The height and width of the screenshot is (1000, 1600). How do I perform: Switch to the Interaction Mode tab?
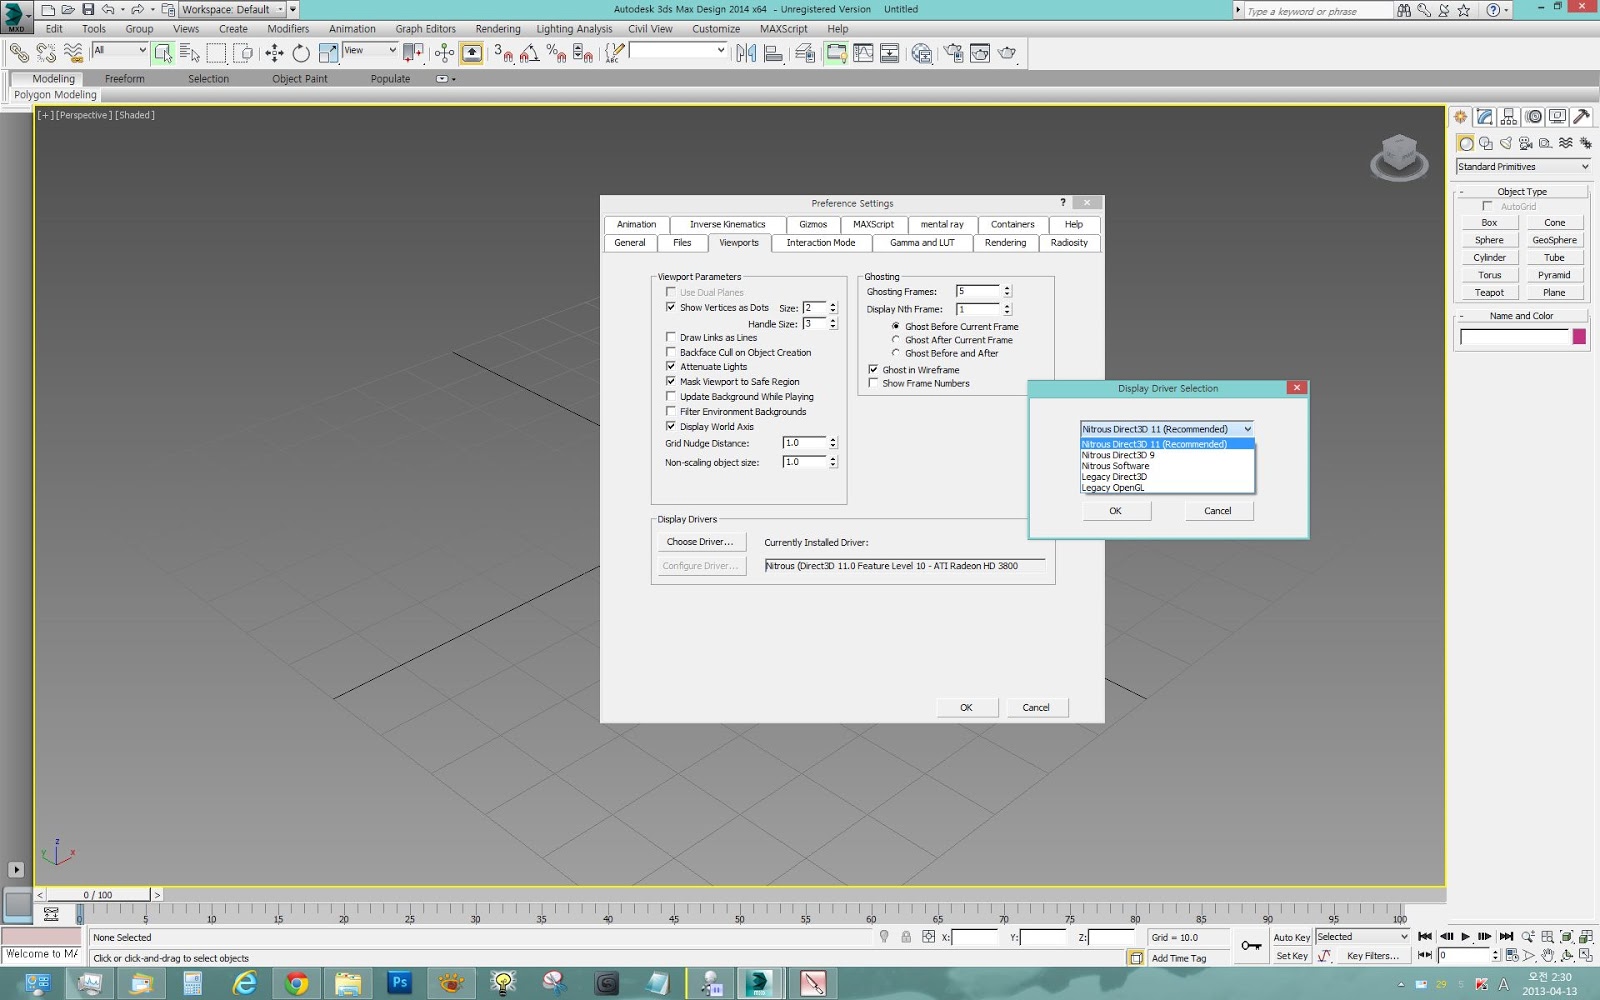click(x=821, y=243)
